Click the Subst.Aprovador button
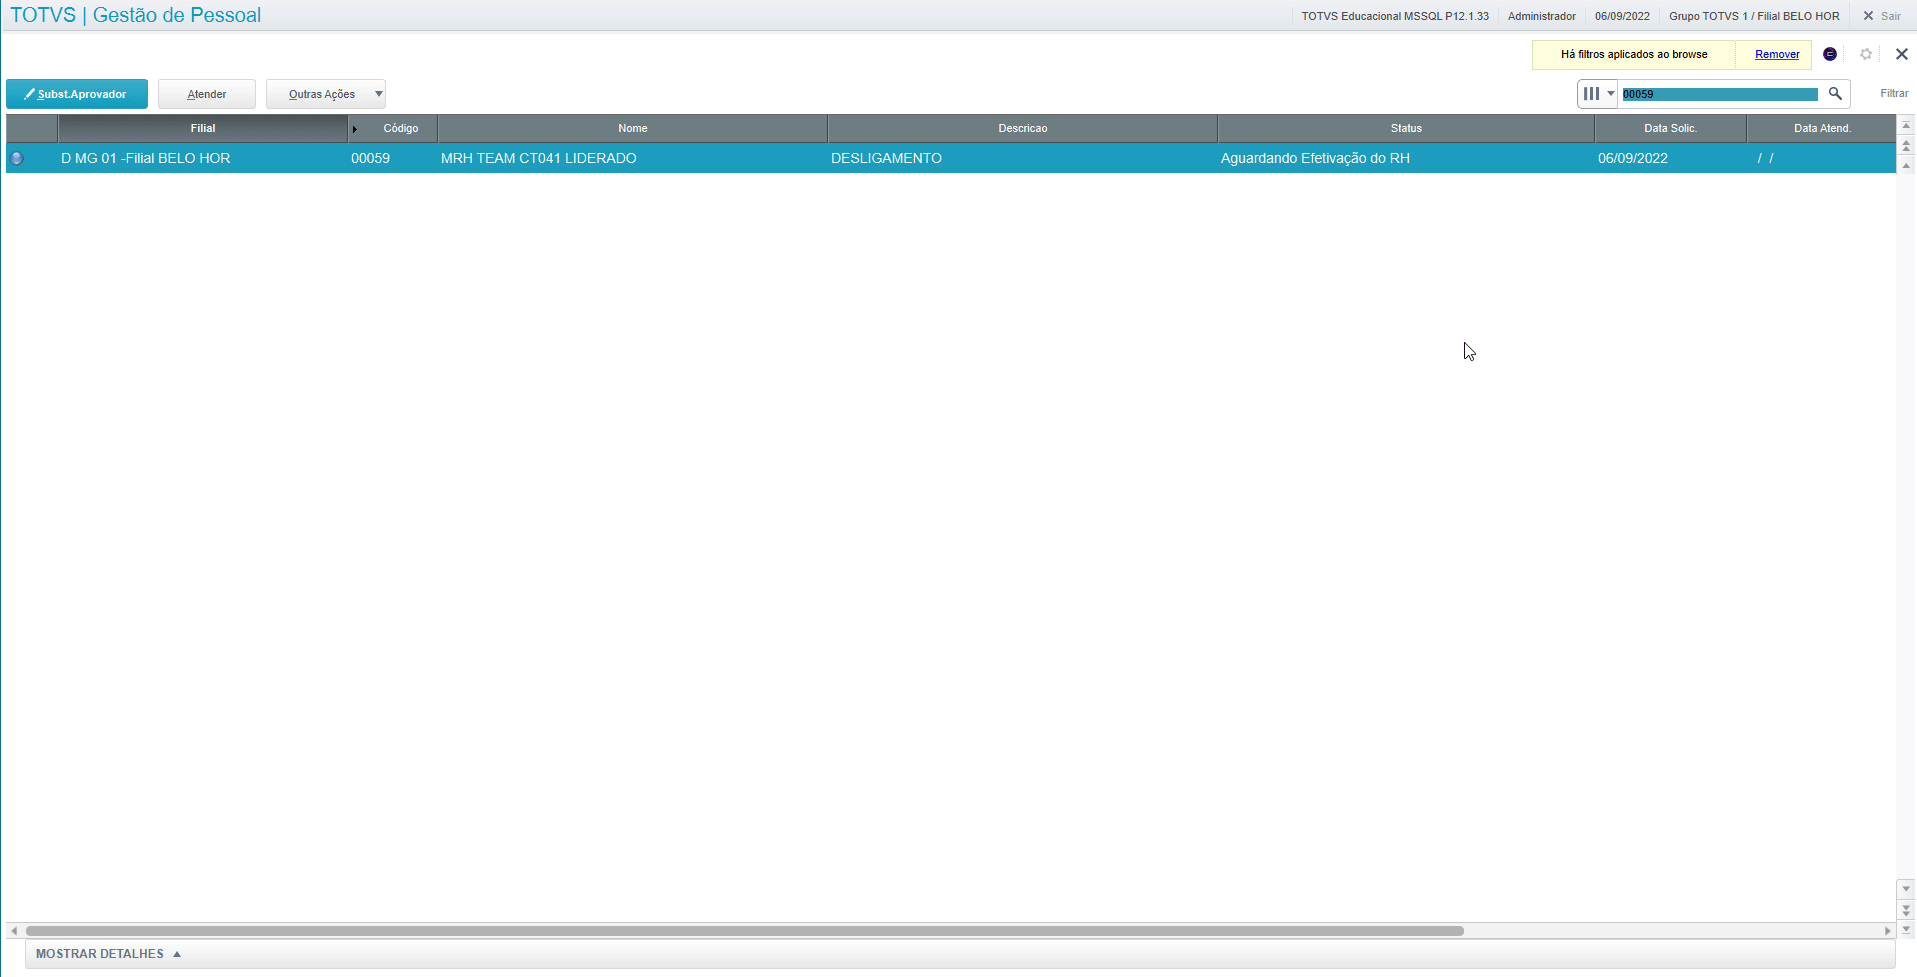Viewport: 1917px width, 977px height. [x=77, y=94]
